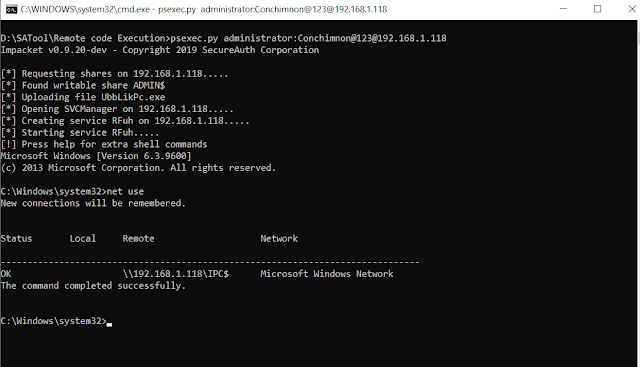This screenshot has height=367, width=640.
Task: Click the Impacket v0.9.20-dev copyright line
Action: click(x=160, y=50)
